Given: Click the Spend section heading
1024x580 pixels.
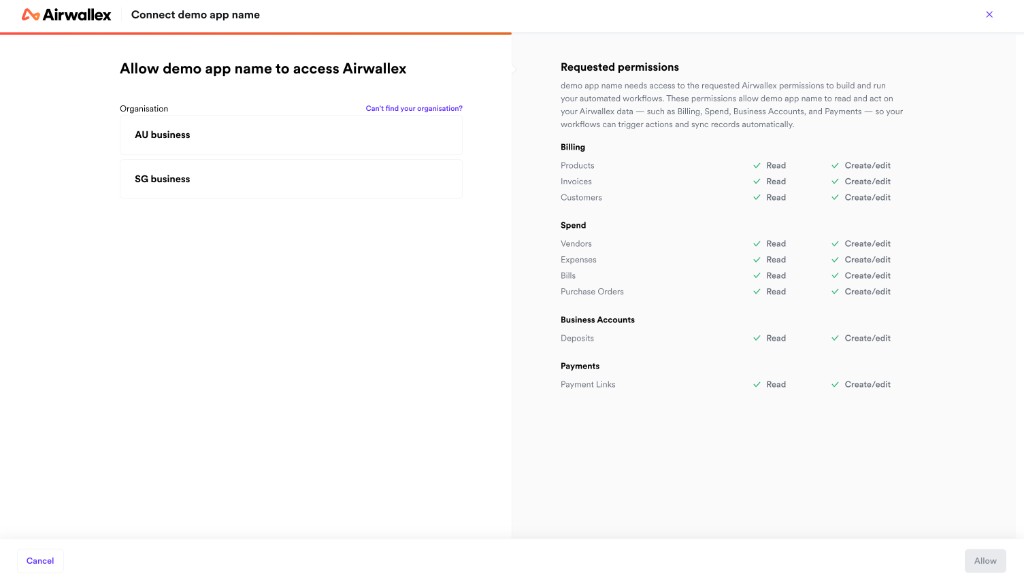Looking at the screenshot, I should 573,225.
